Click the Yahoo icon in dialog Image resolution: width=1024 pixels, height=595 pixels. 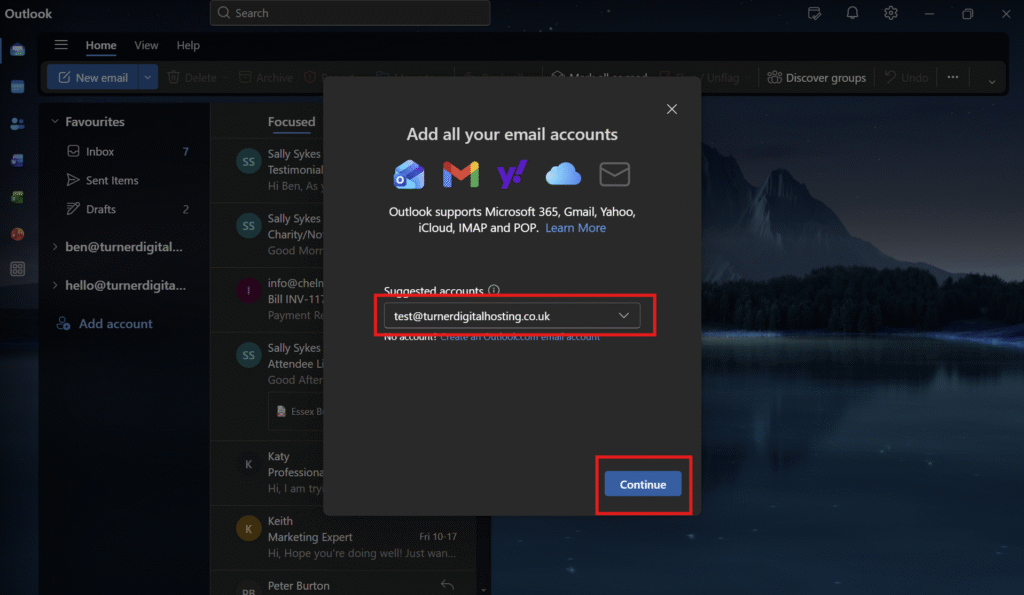512,174
